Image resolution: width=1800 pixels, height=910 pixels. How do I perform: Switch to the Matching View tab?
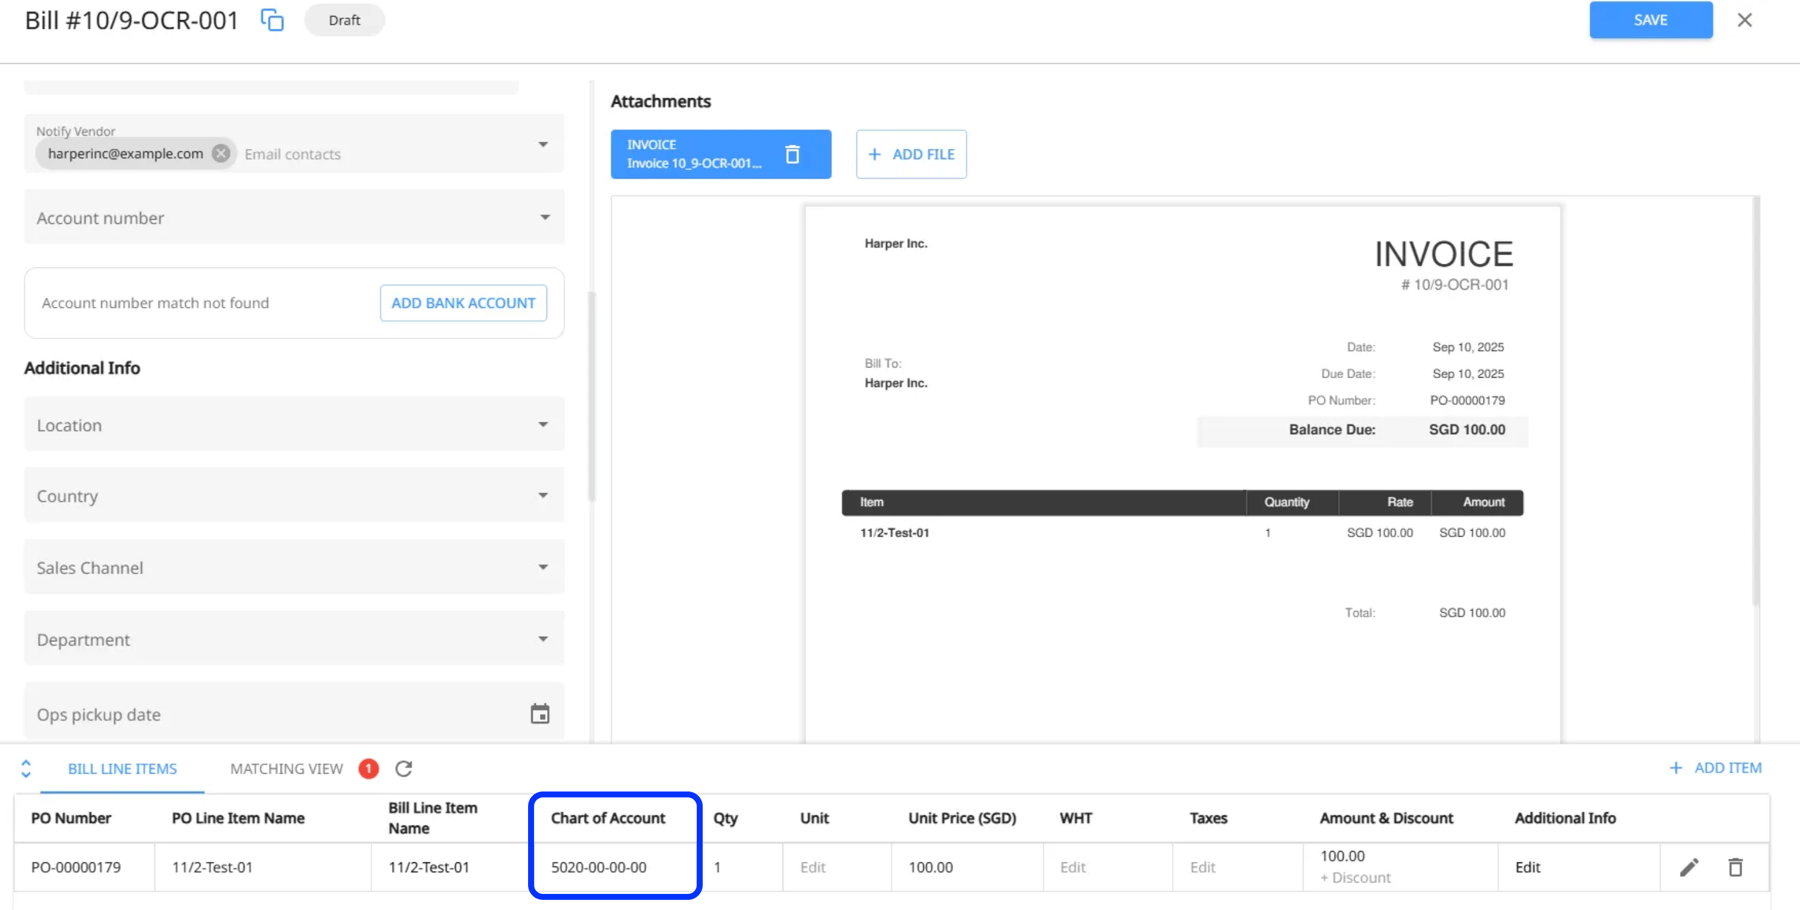(x=286, y=768)
